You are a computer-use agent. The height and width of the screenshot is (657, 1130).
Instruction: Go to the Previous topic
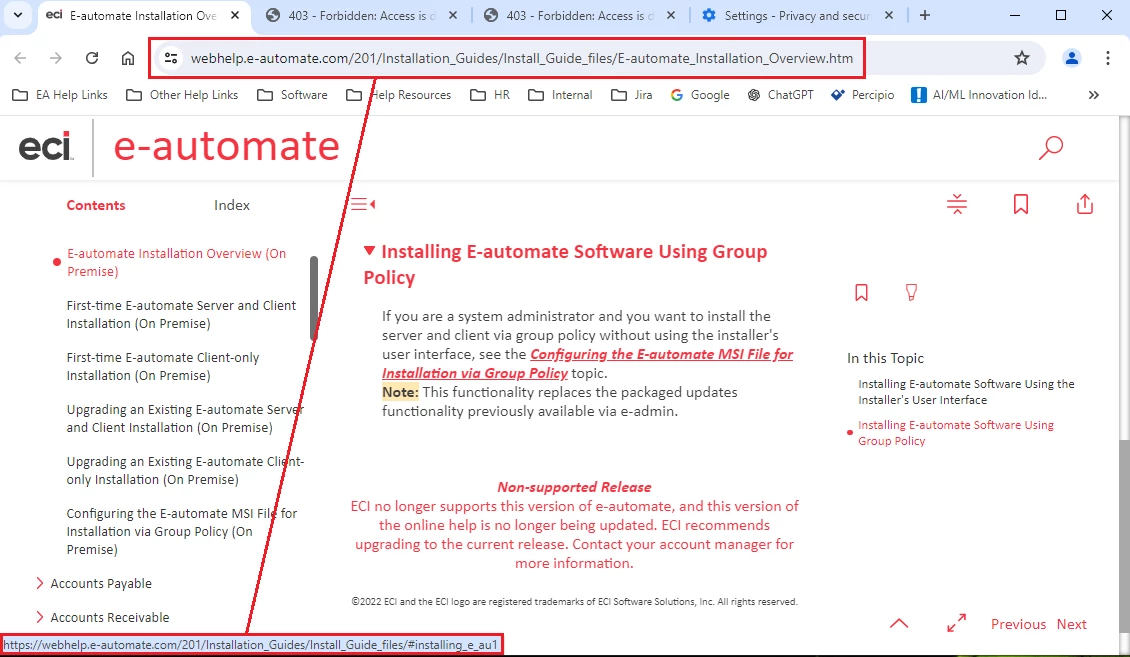(x=1018, y=625)
